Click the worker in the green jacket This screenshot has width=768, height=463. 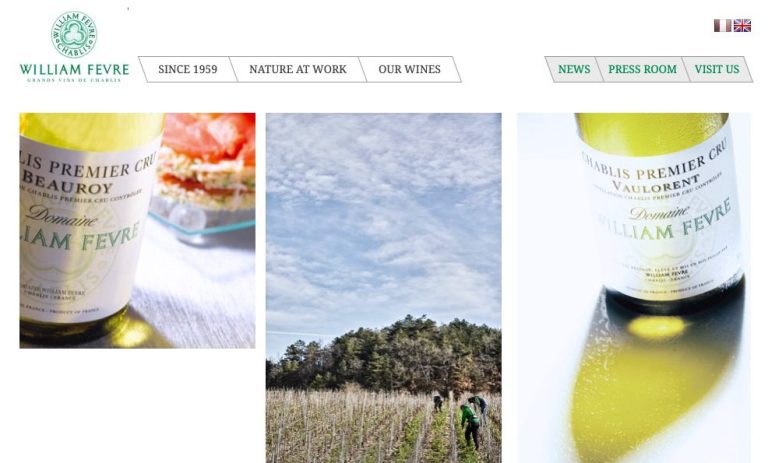[471, 425]
